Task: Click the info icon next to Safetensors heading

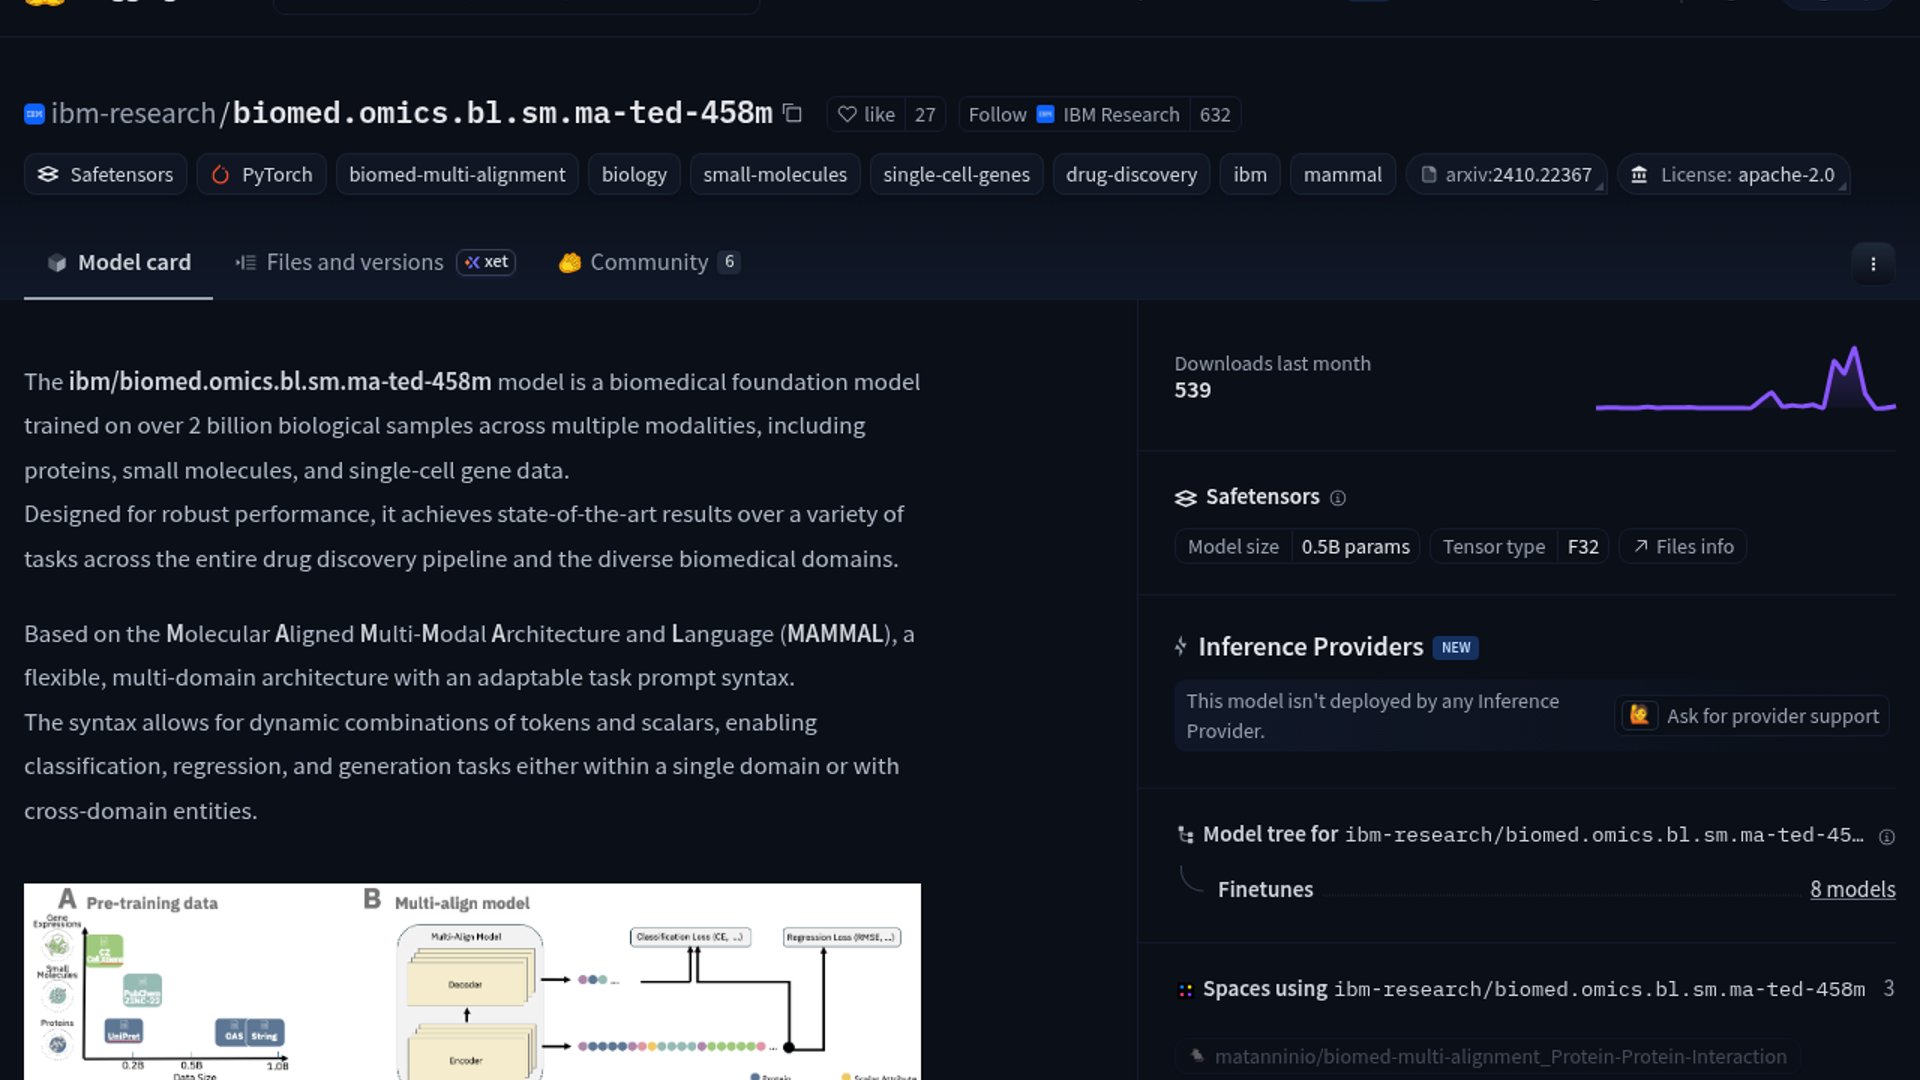Action: click(x=1338, y=498)
